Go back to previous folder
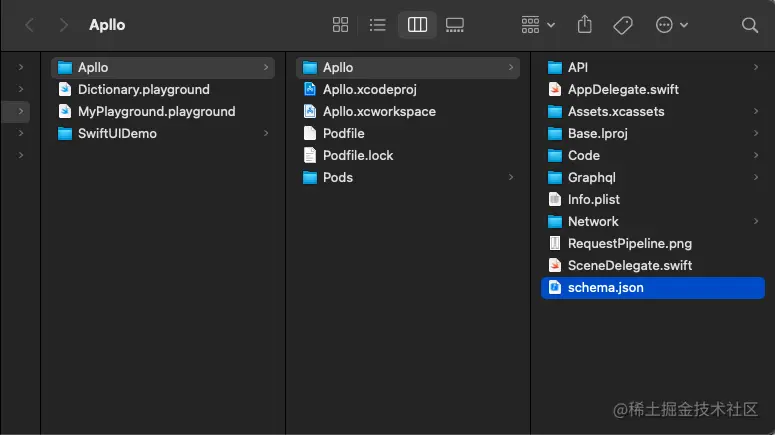 (x=30, y=25)
